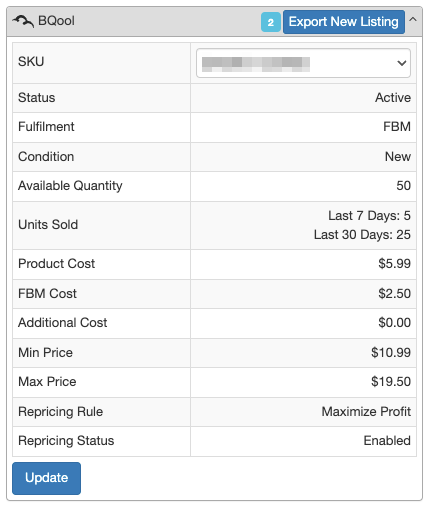Collapse the BQool panel with the chevron
The width and height of the screenshot is (428, 506).
click(x=413, y=19)
